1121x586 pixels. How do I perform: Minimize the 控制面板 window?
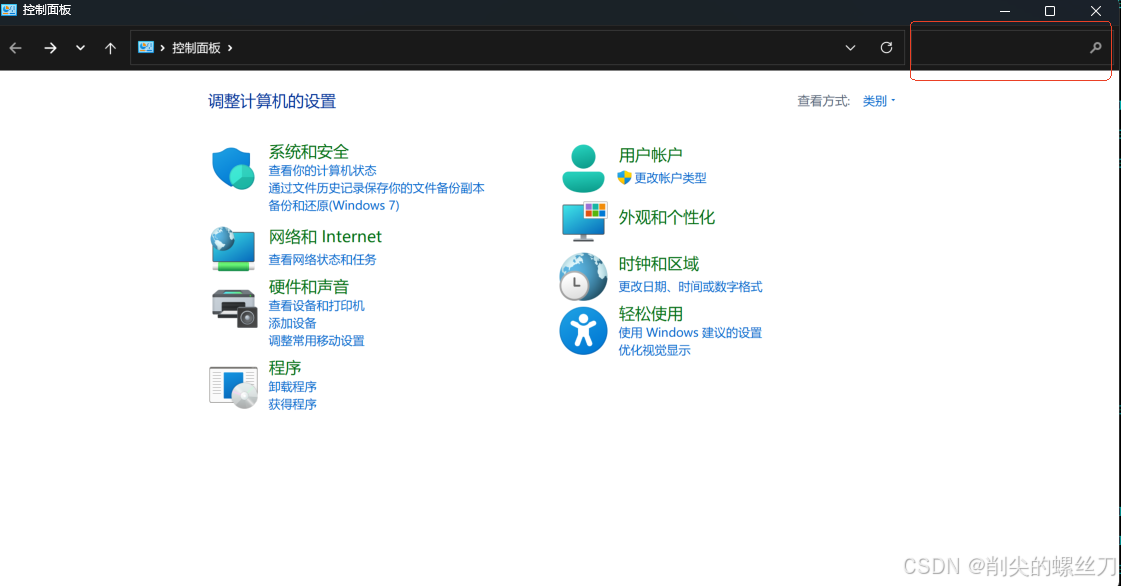[x=1004, y=11]
